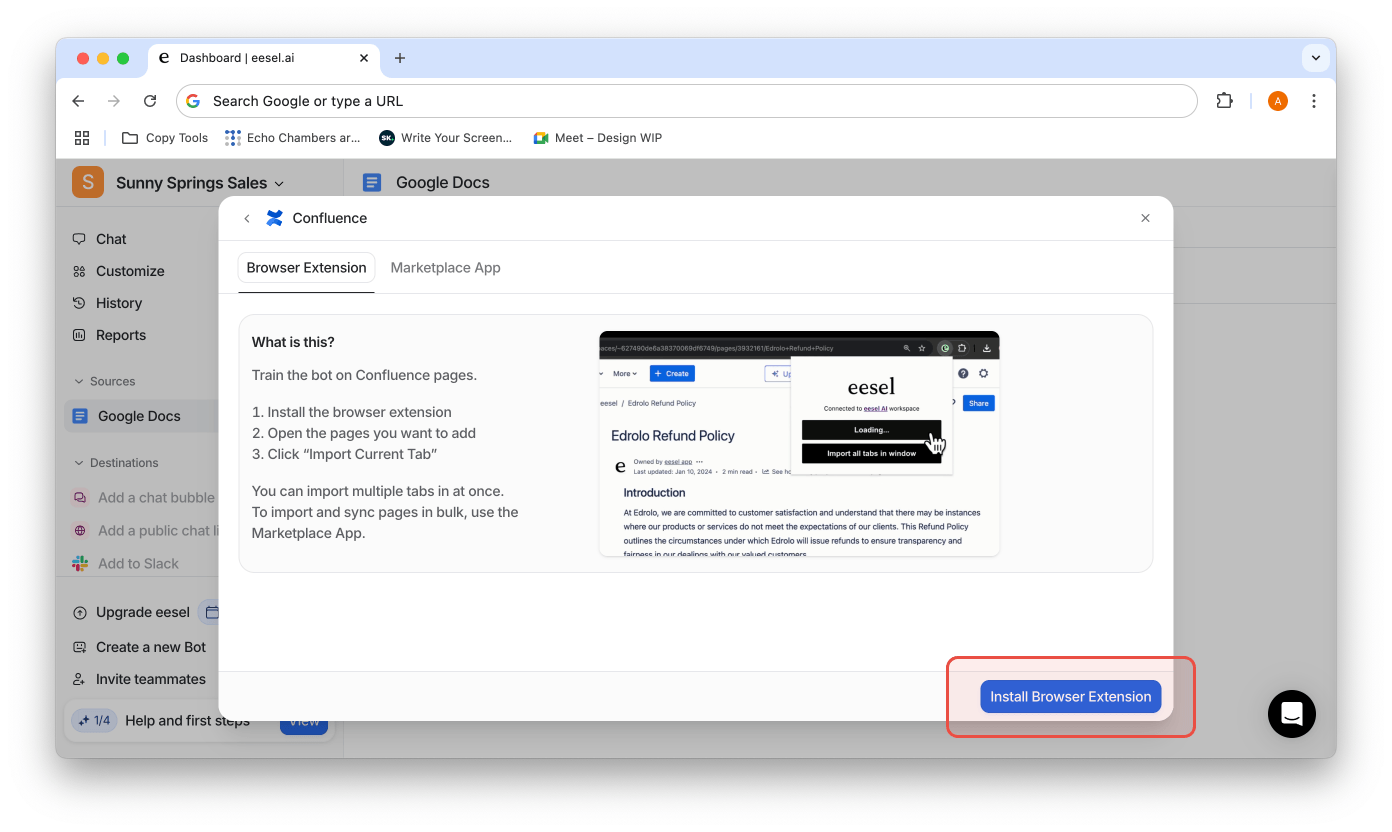Open the Echo Chambers bookmark
The width and height of the screenshot is (1392, 832).
[293, 138]
